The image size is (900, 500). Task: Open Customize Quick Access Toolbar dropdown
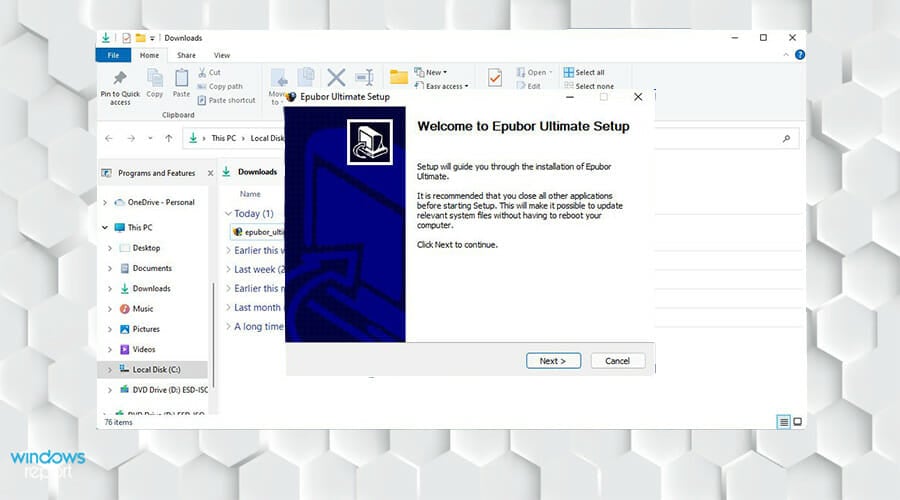[x=152, y=38]
